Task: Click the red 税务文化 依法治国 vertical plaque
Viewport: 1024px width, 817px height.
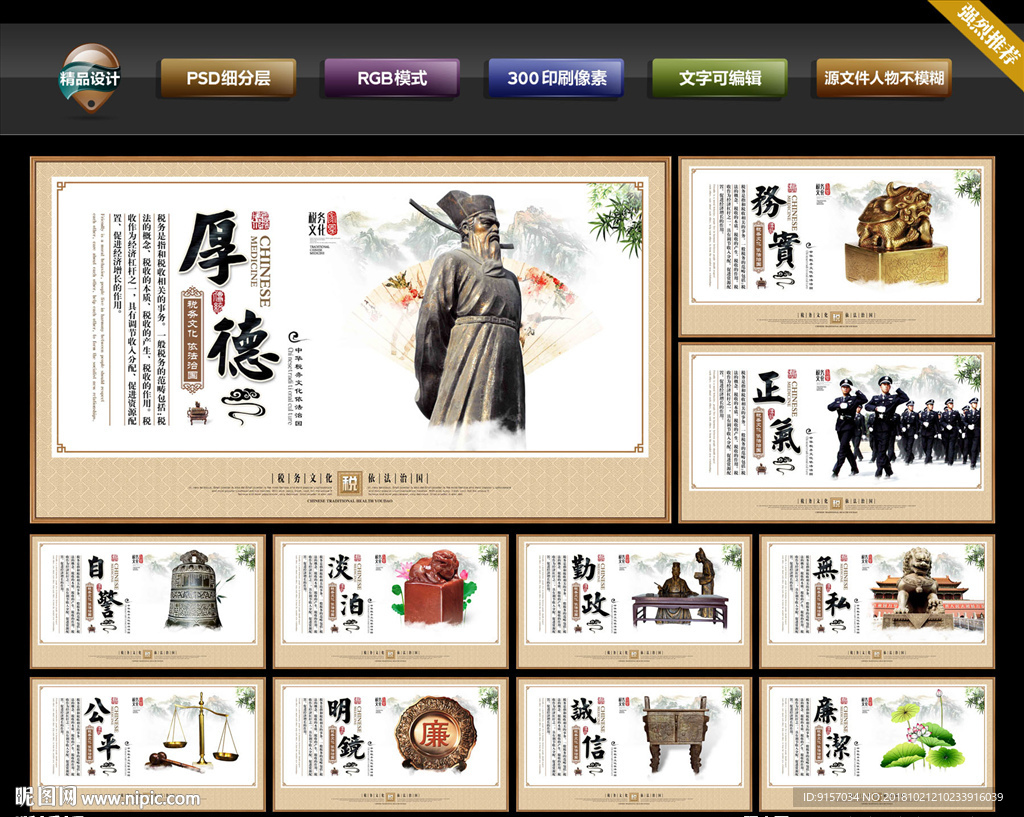Action: [x=193, y=340]
